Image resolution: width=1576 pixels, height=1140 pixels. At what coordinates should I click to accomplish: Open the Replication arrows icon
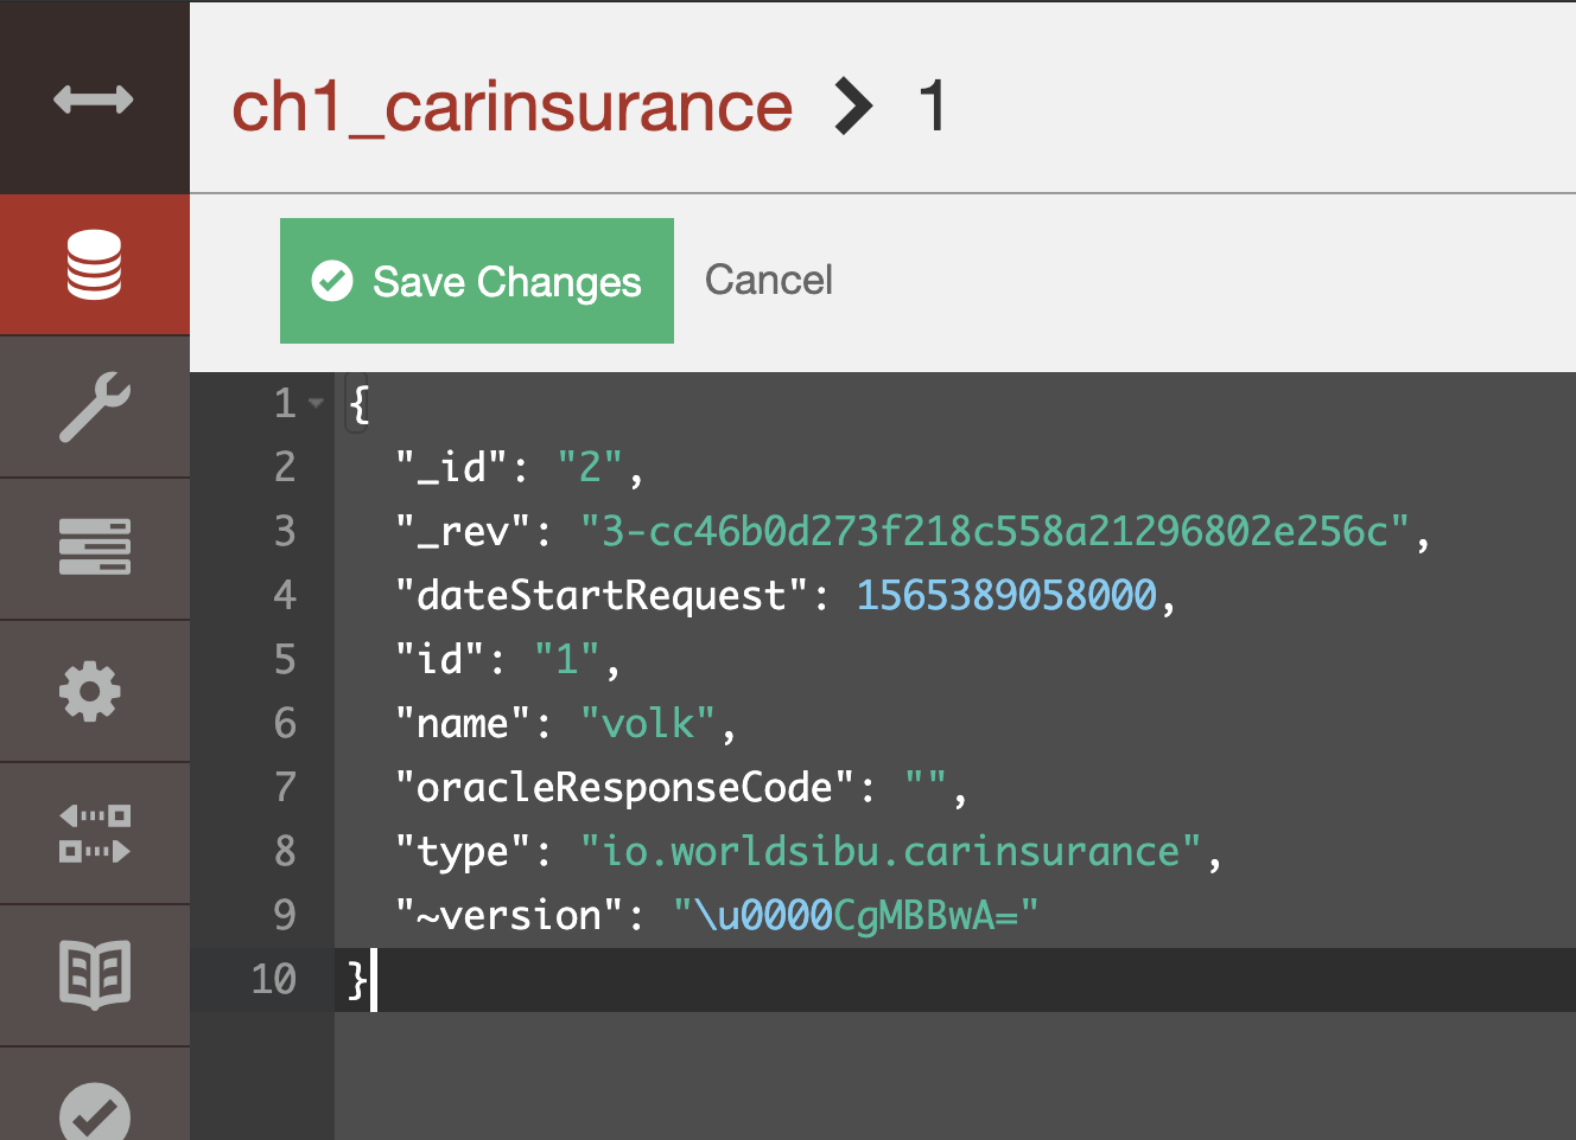click(x=94, y=833)
